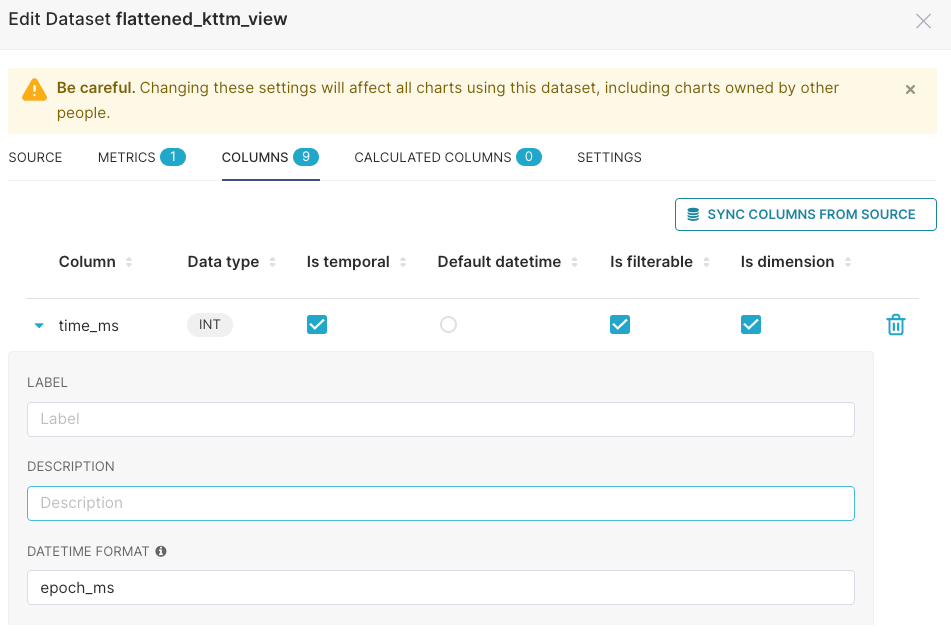951x641 pixels.
Task: Sort by Default datetime header arrows
Action: (574, 262)
